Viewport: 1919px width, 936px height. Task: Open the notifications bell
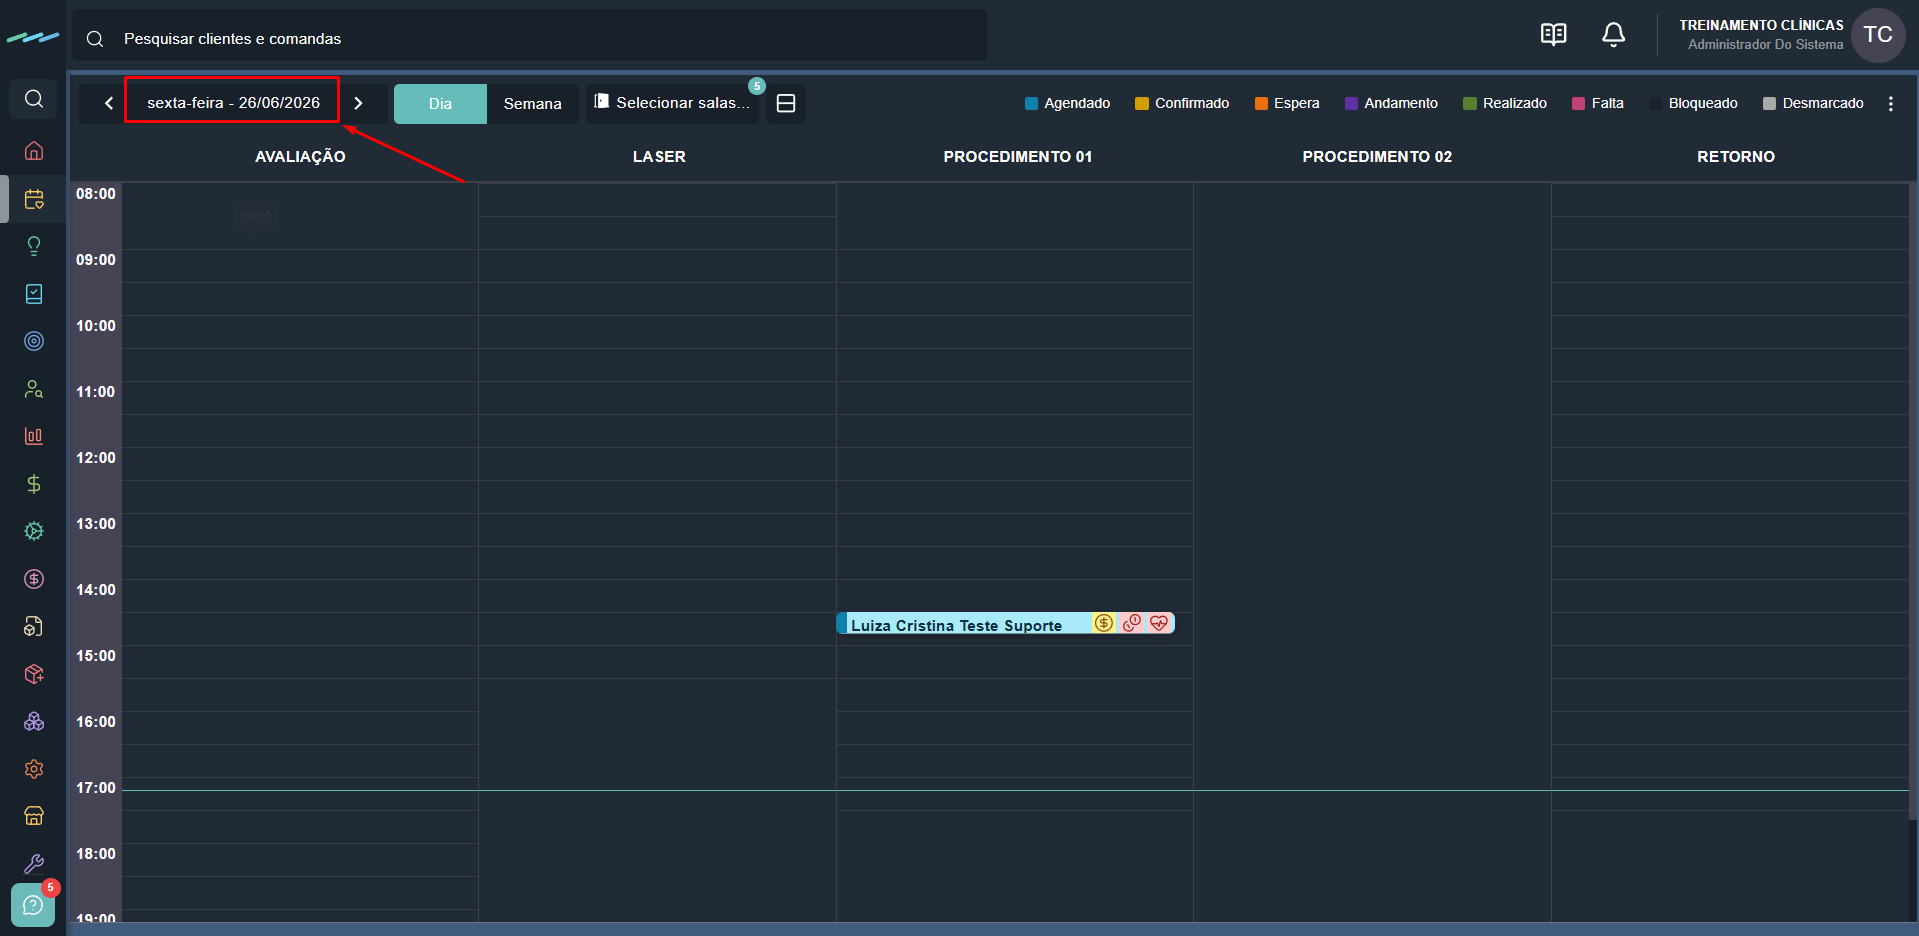[1613, 35]
